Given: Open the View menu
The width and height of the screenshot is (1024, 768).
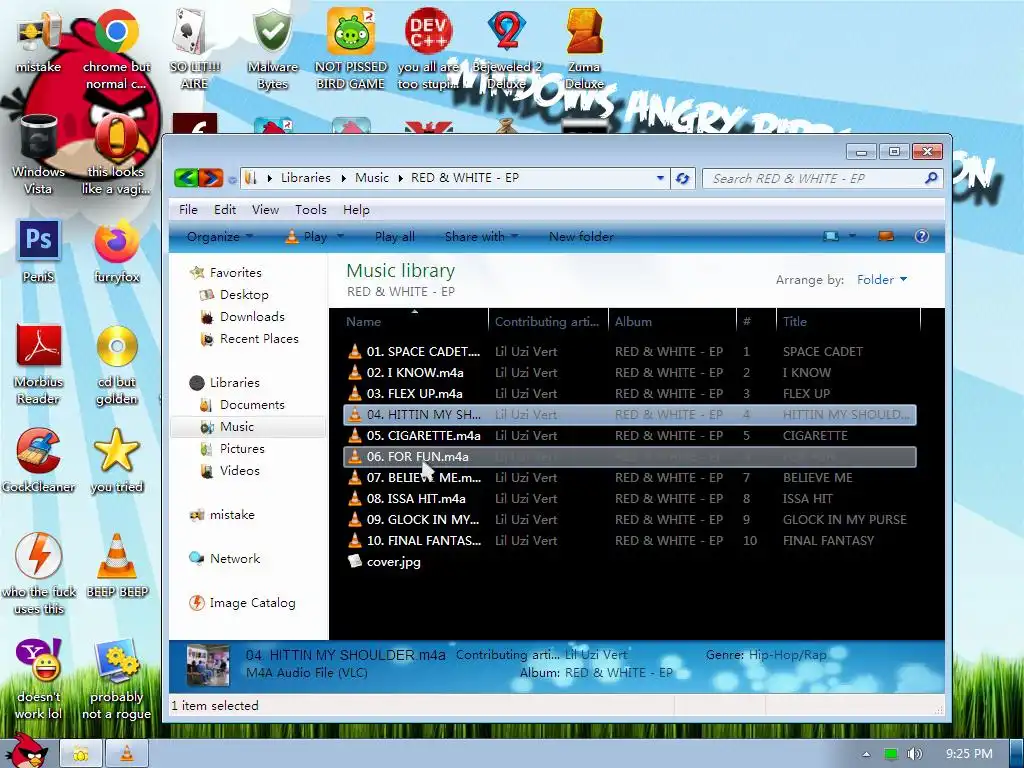Looking at the screenshot, I should point(265,210).
